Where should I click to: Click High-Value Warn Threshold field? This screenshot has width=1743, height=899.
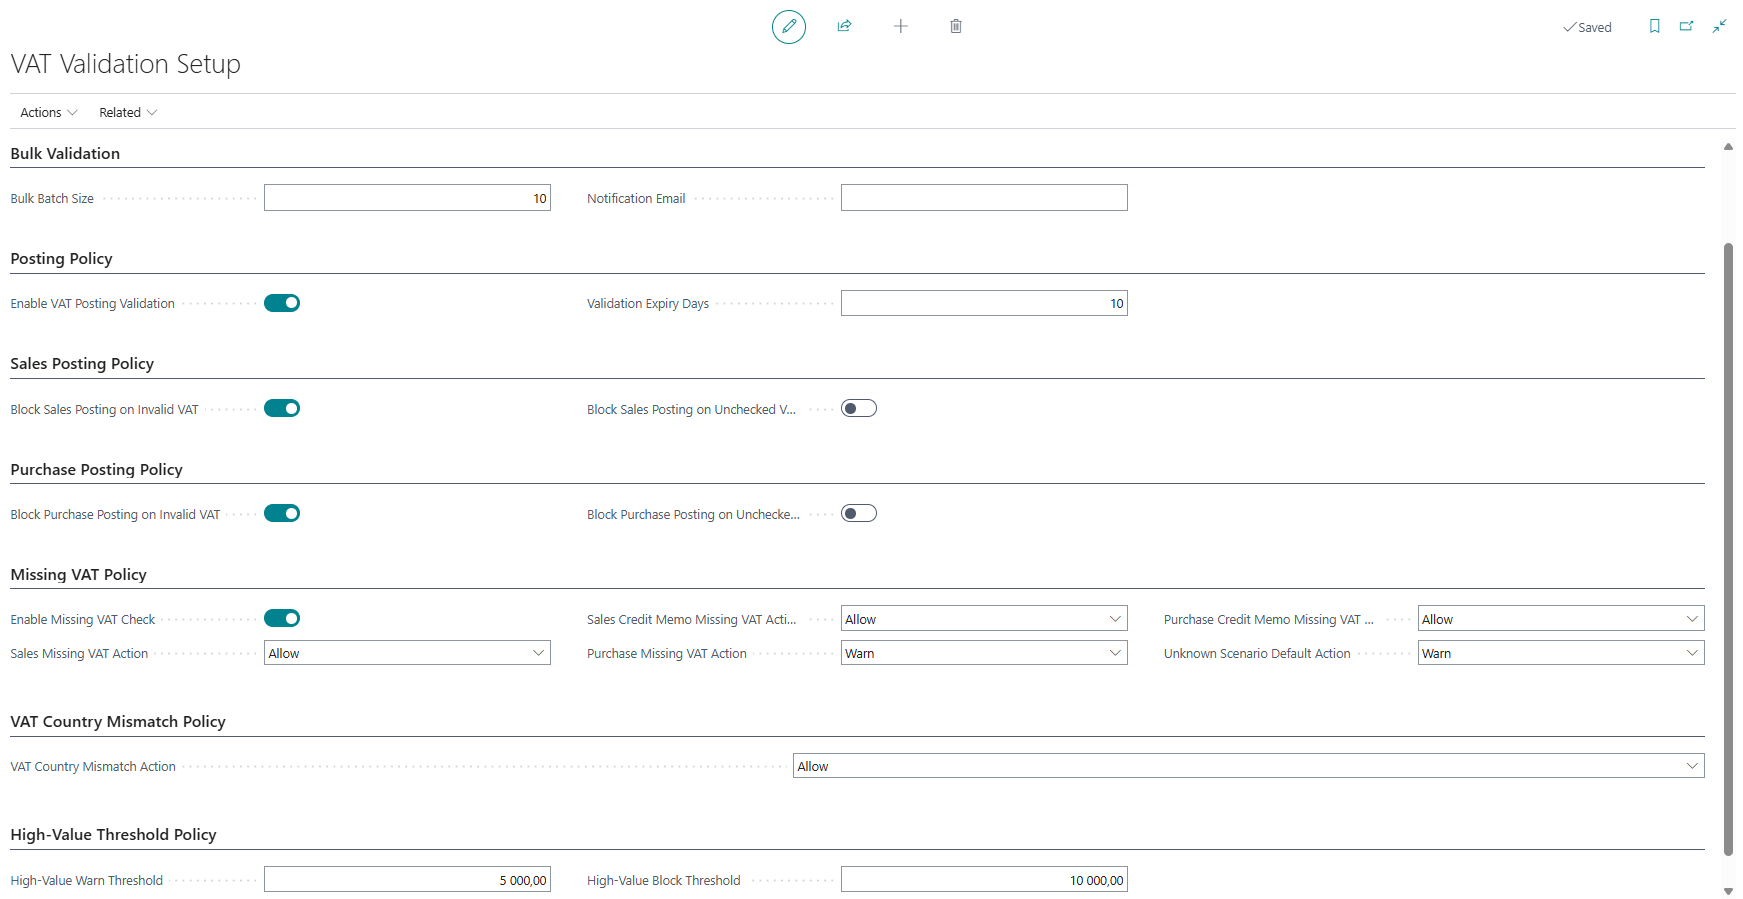tap(407, 880)
